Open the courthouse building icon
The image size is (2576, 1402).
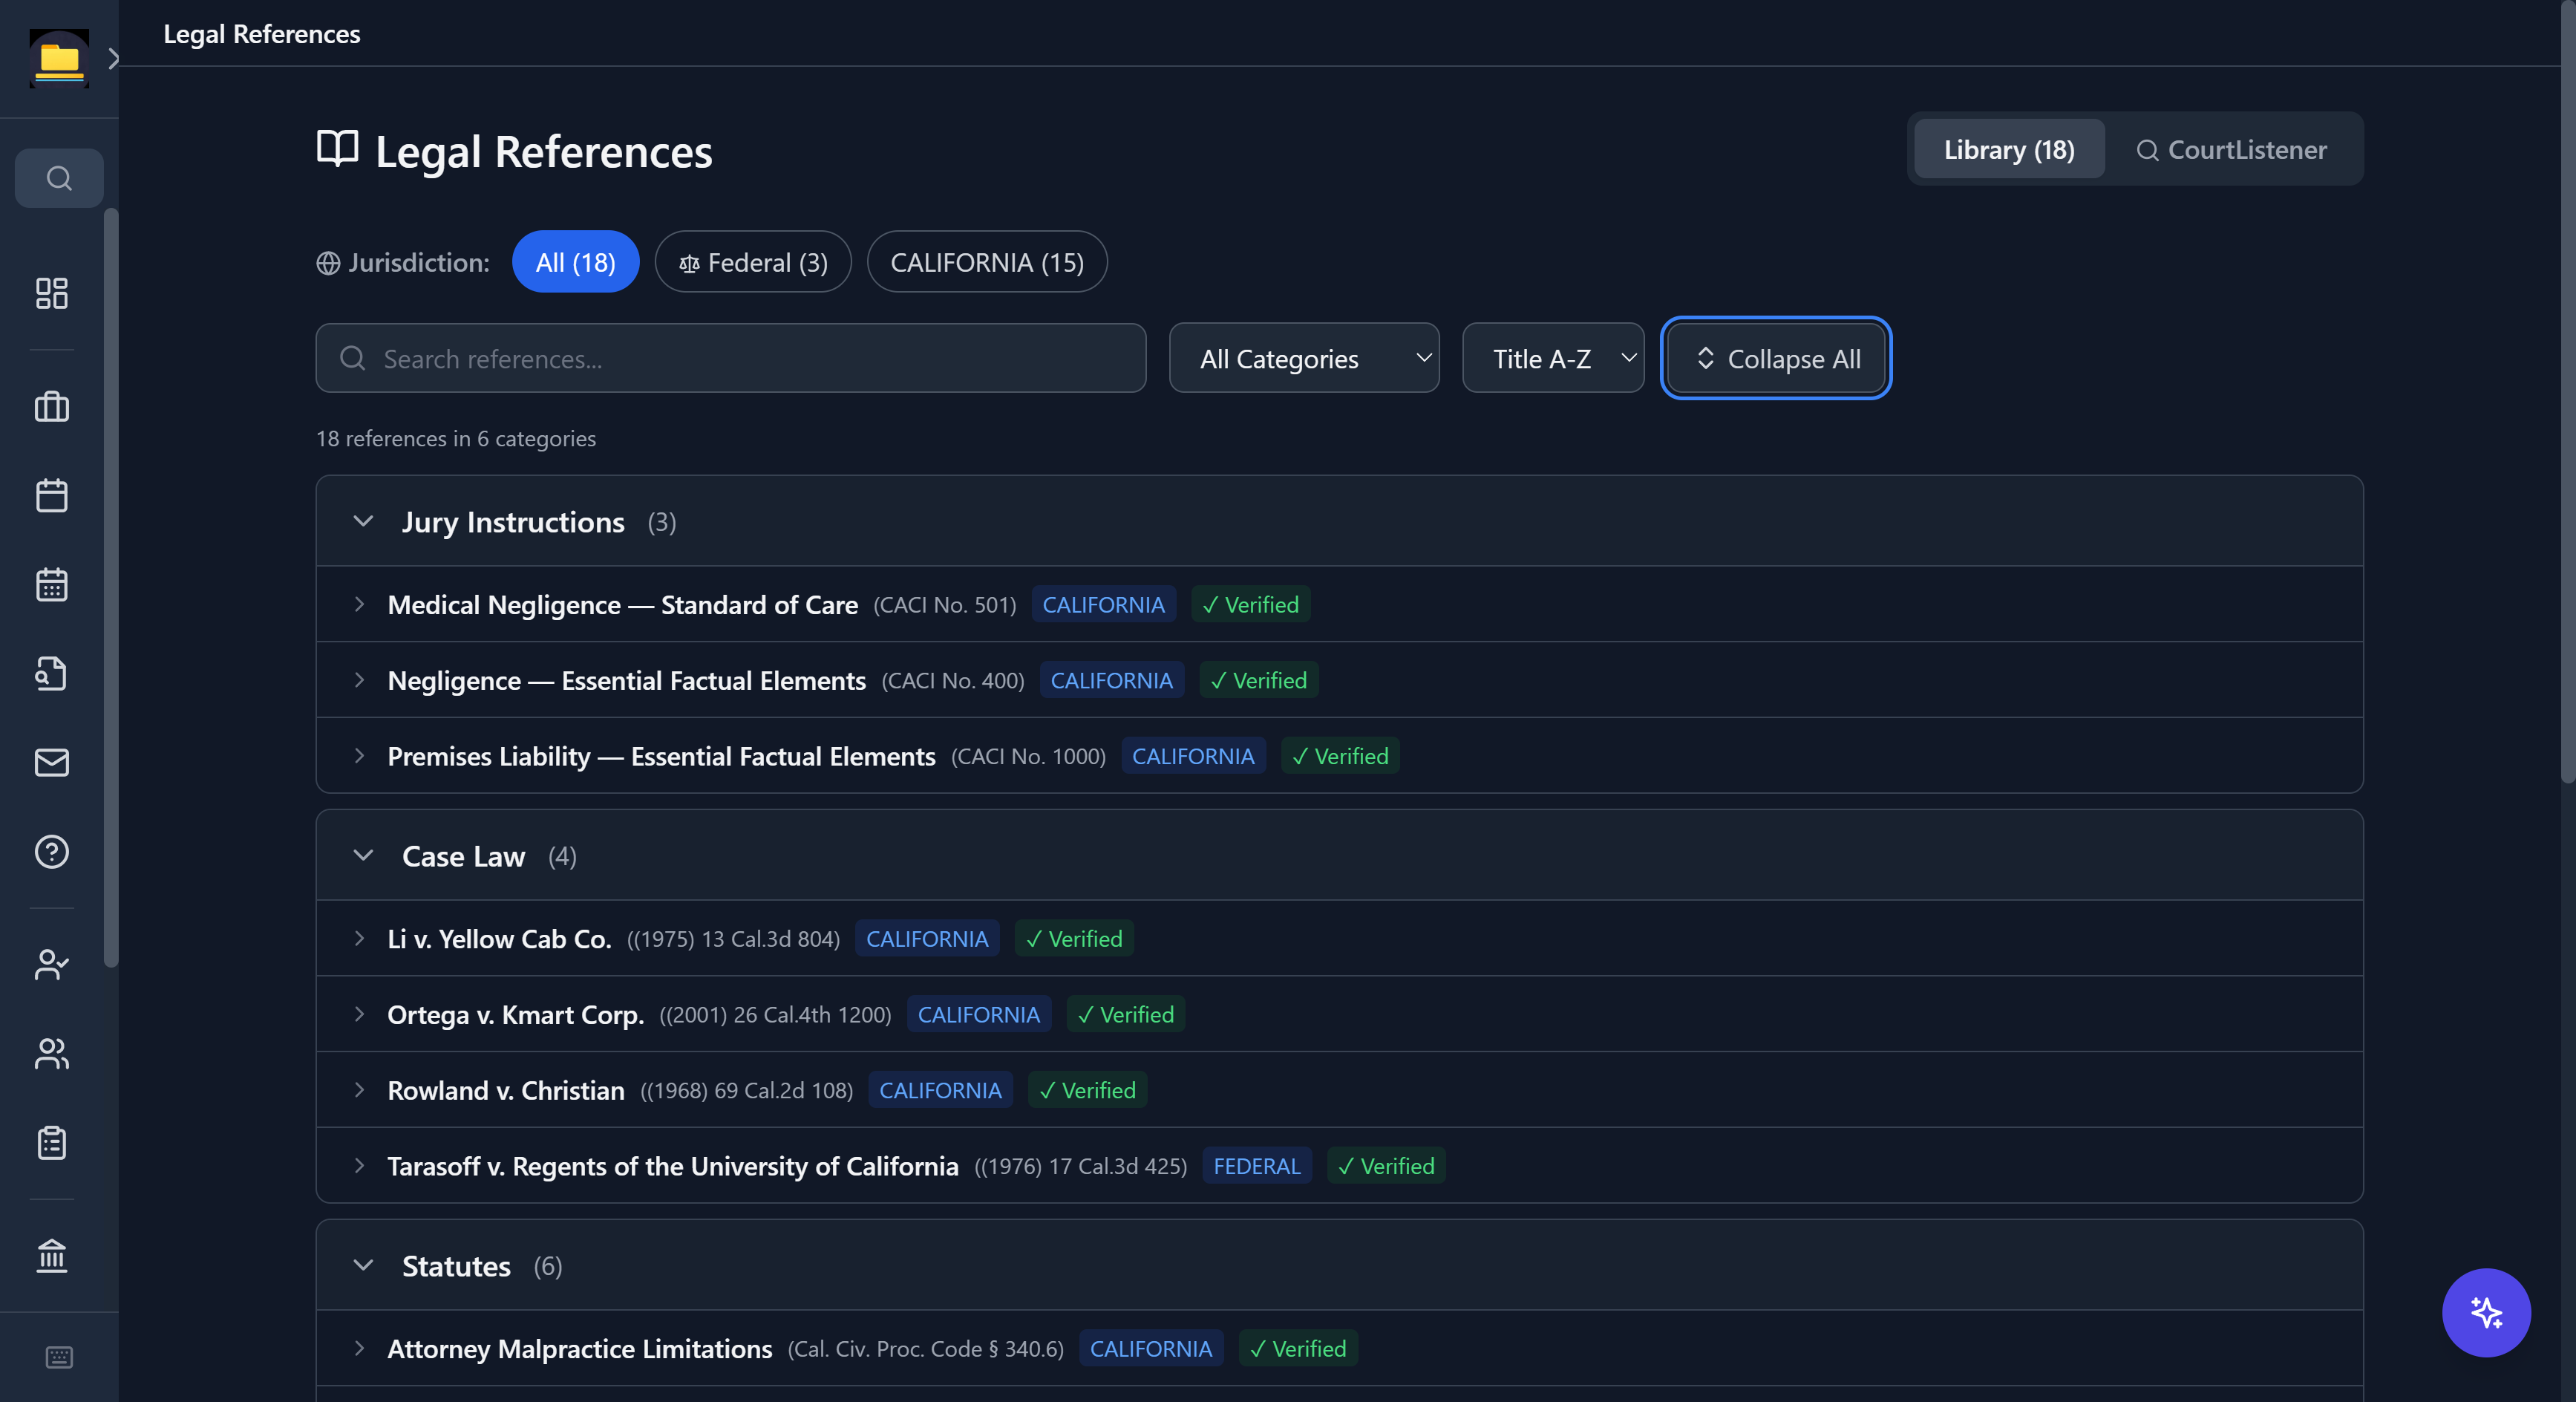(52, 1255)
